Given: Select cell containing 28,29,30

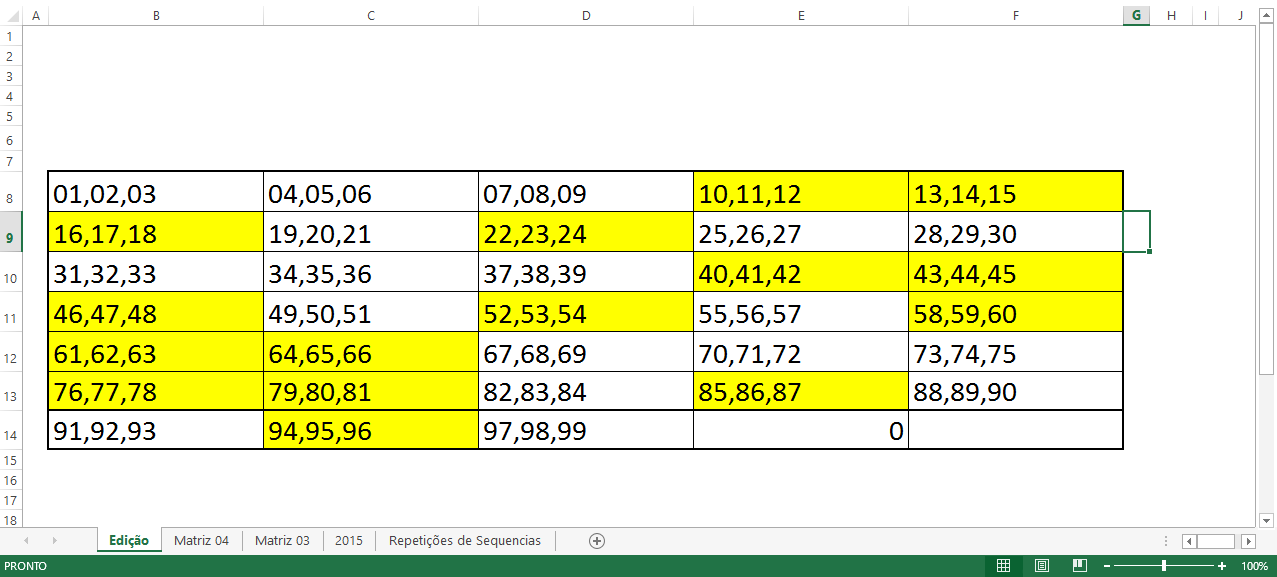Looking at the screenshot, I should click(x=1016, y=232).
